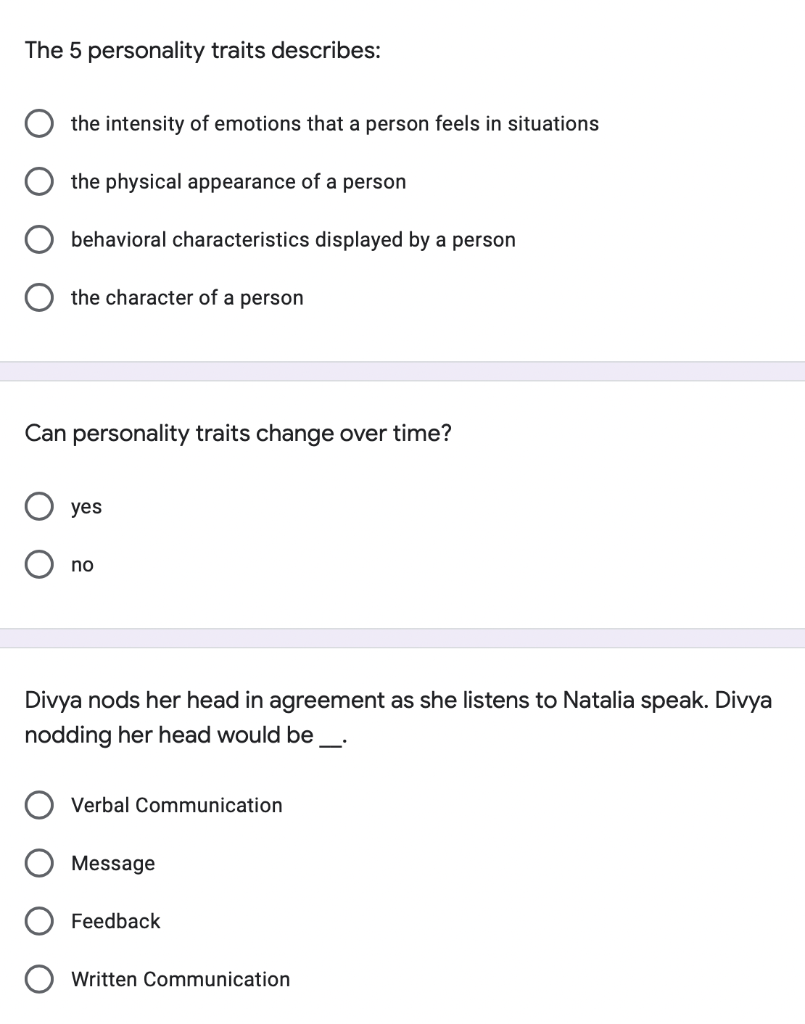Click the 'behavioral characteristics displayed by a person' text
This screenshot has width=805, height=1024.
293,240
